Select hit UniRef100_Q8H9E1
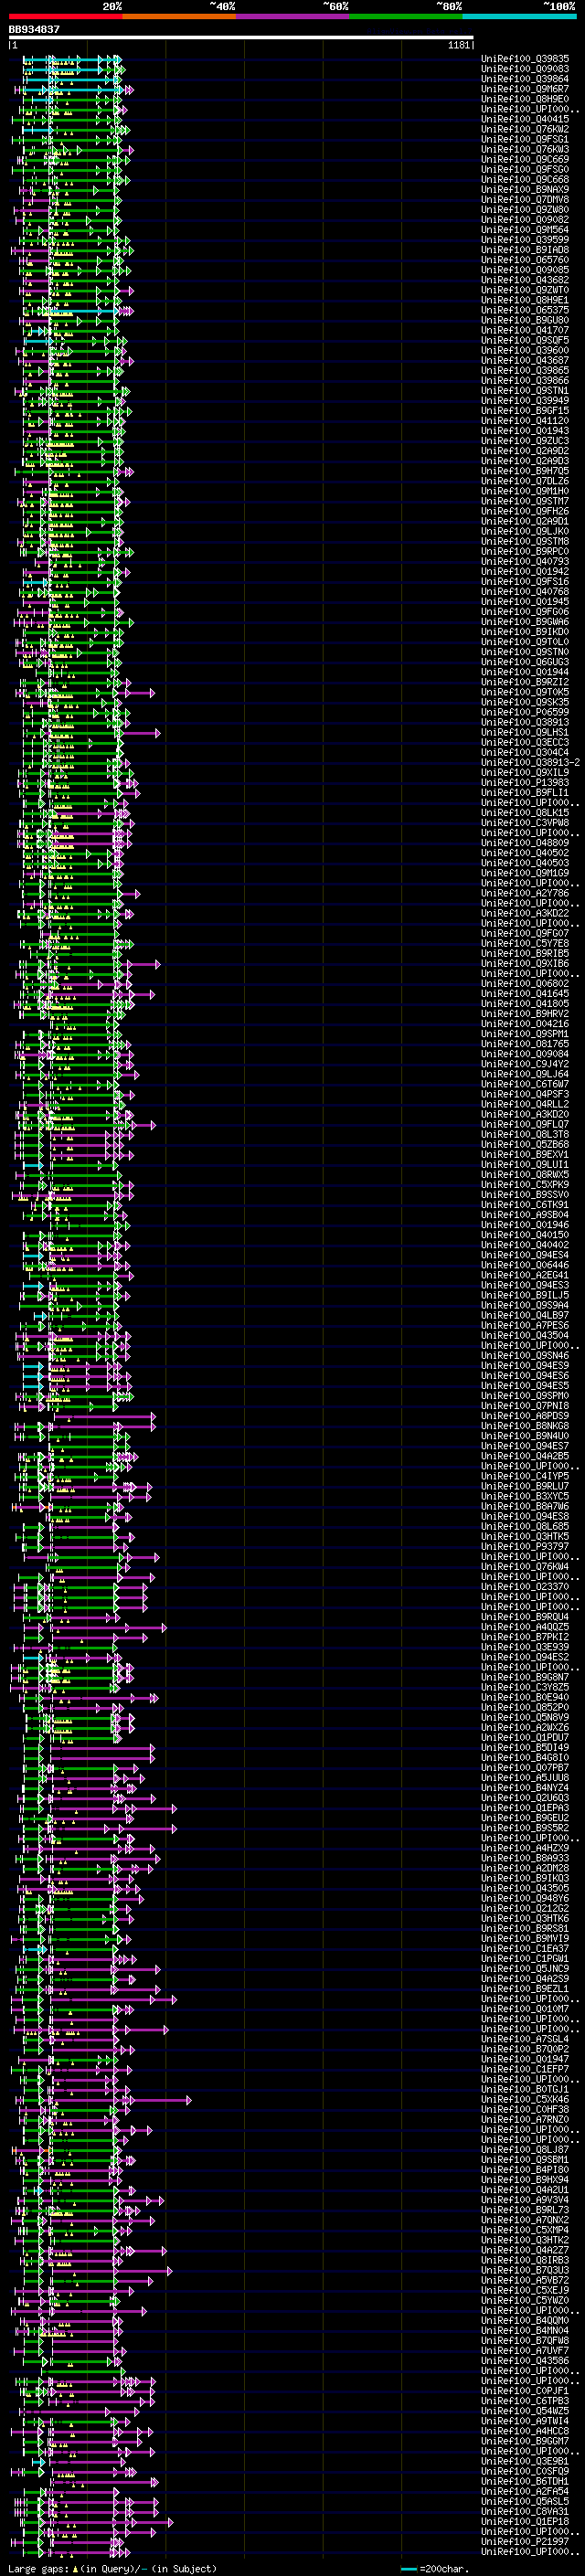This screenshot has width=585, height=2576. click(x=525, y=300)
